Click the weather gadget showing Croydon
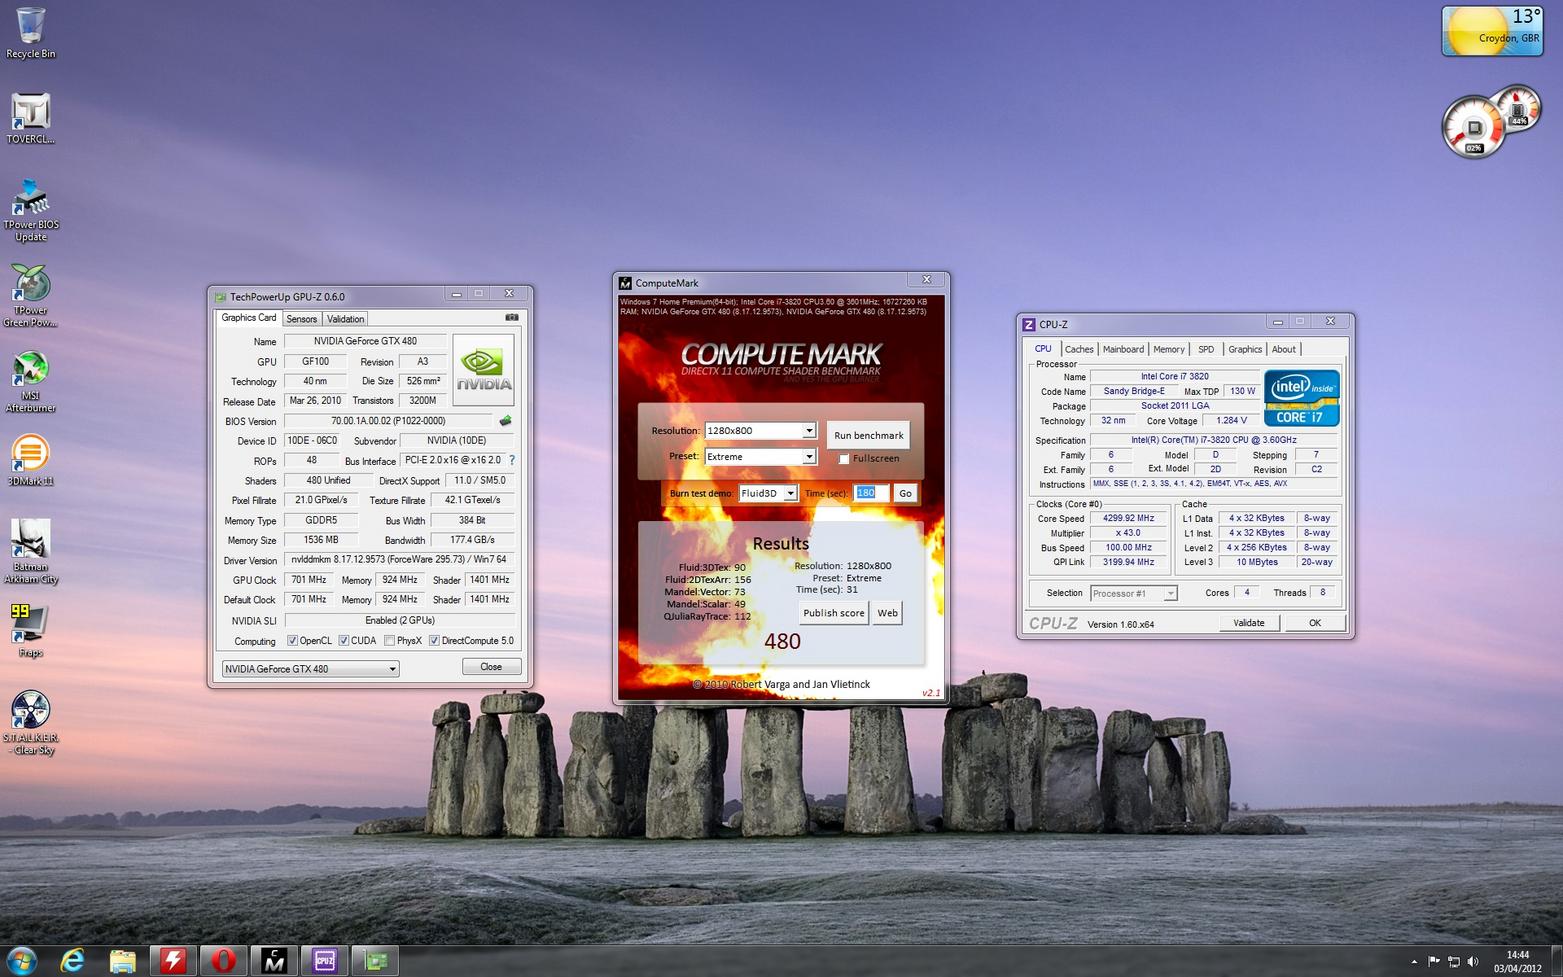This screenshot has width=1563, height=977. (x=1492, y=31)
